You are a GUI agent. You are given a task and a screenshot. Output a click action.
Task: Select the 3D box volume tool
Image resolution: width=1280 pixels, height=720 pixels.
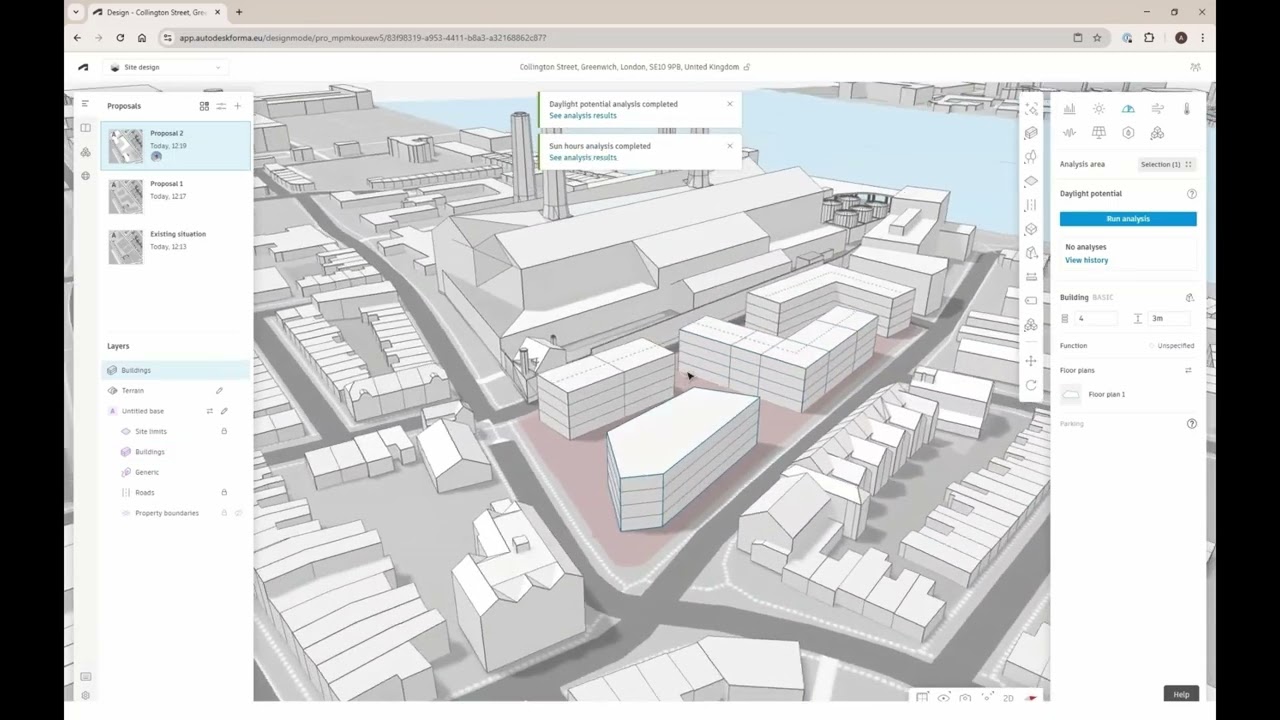1031,229
